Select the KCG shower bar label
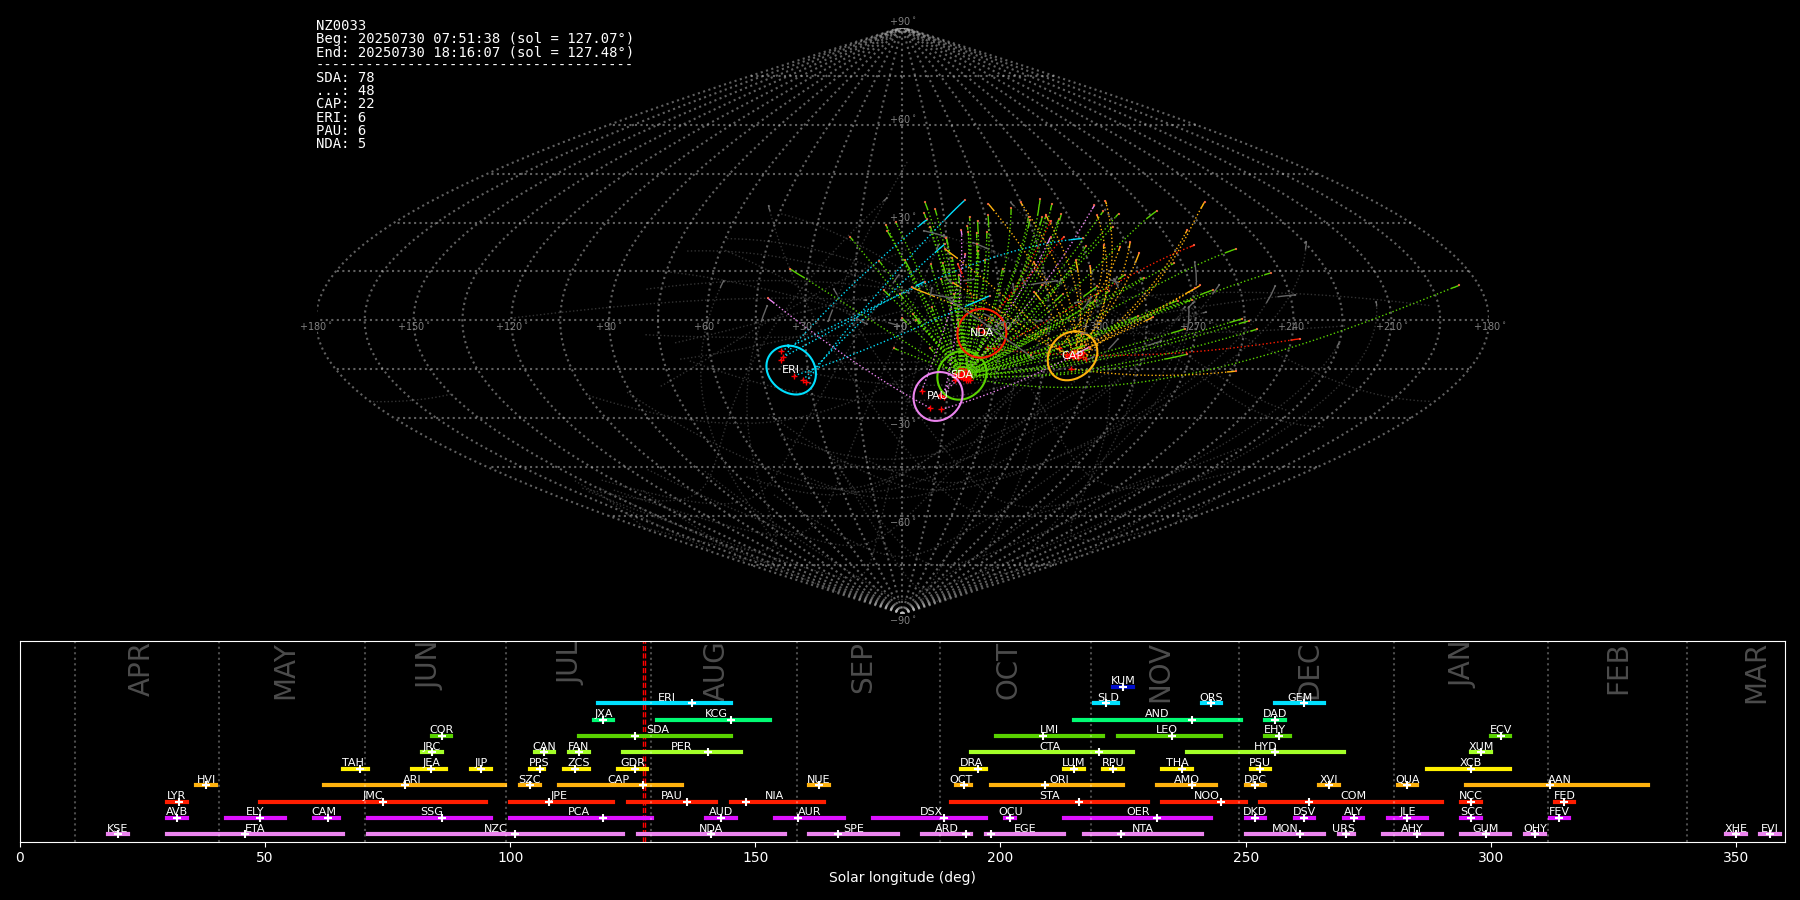Image resolution: width=1800 pixels, height=900 pixels. point(716,713)
